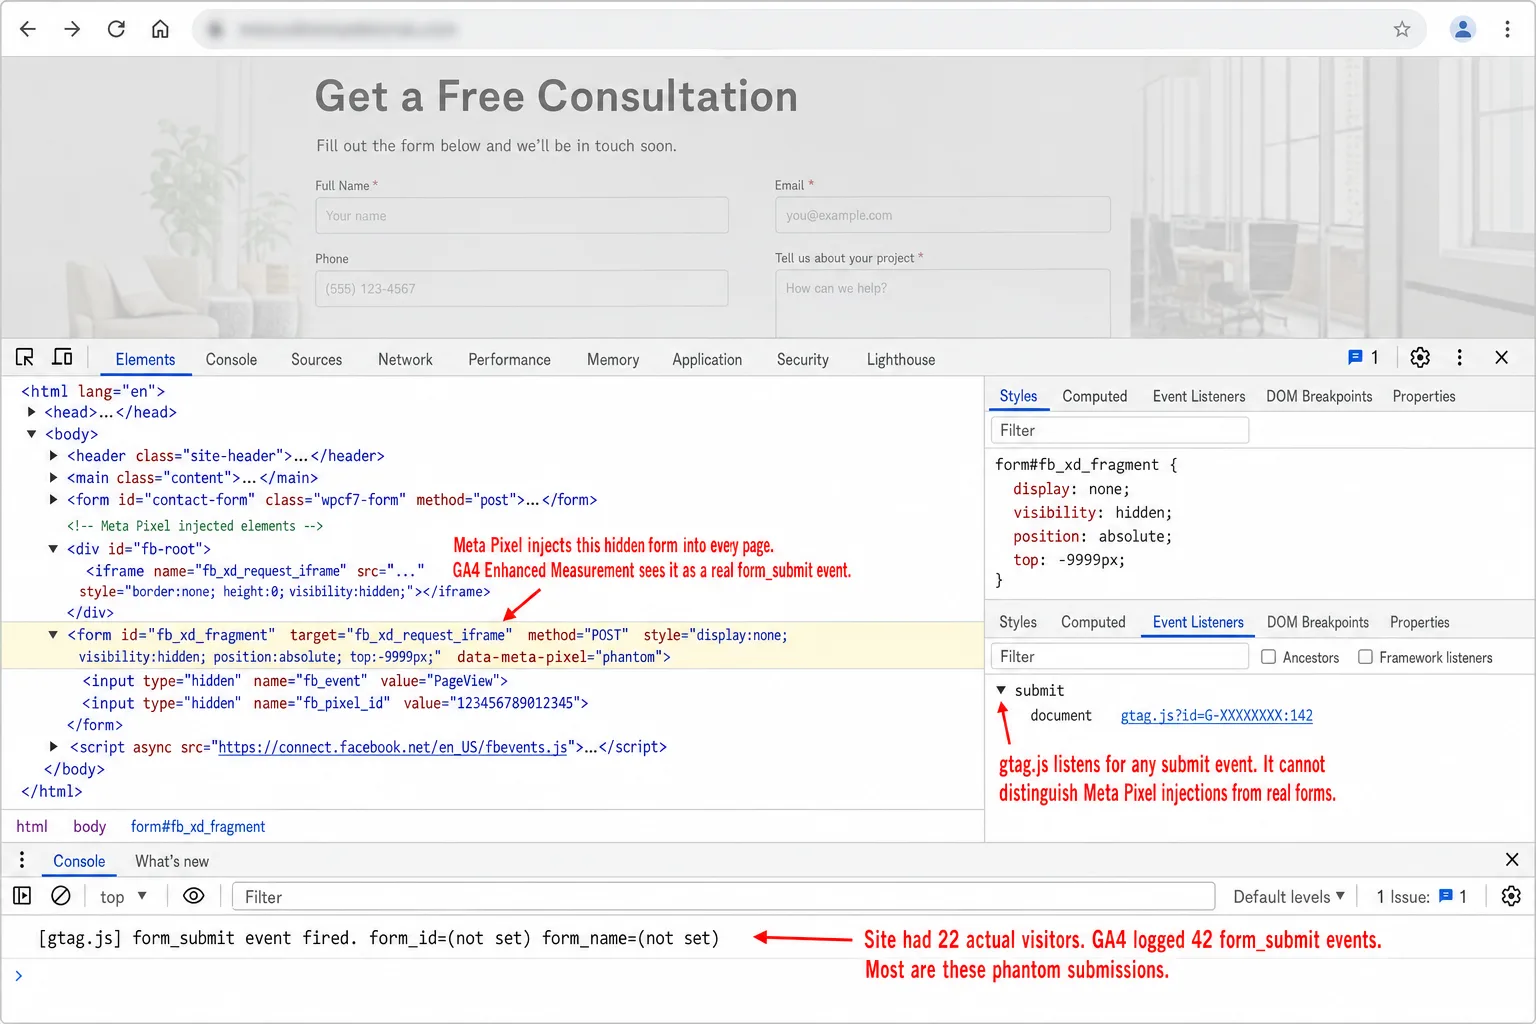Image resolution: width=1536 pixels, height=1024 pixels.
Task: Select the lower Properties sidebar tab
Action: [1419, 622]
